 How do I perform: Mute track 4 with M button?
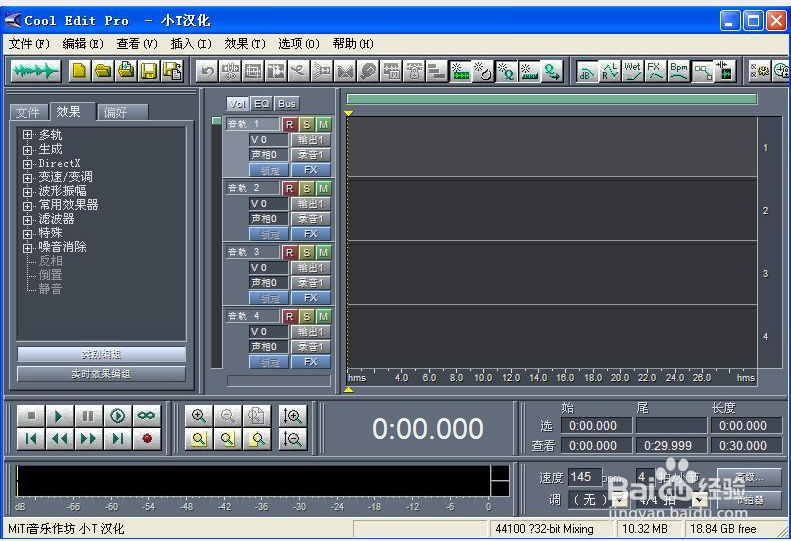[324, 316]
